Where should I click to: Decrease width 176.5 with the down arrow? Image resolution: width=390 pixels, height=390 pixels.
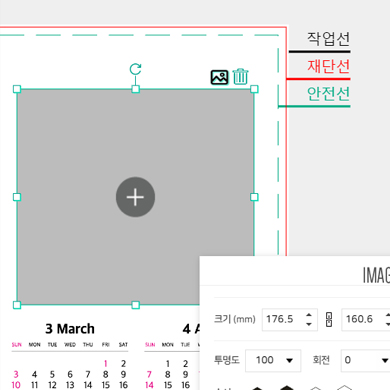[x=309, y=324]
